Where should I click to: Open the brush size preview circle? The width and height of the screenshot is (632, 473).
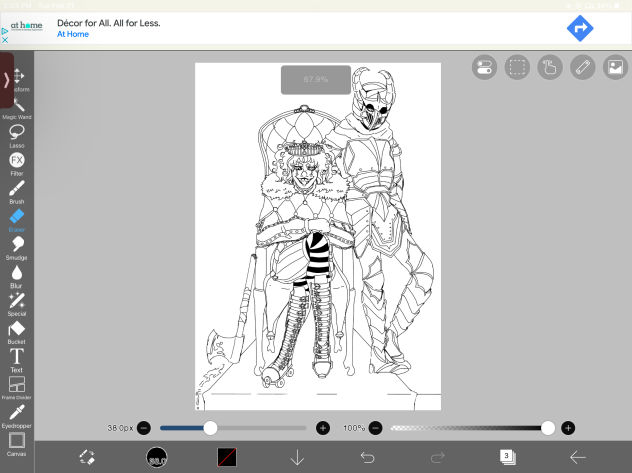coord(157,457)
